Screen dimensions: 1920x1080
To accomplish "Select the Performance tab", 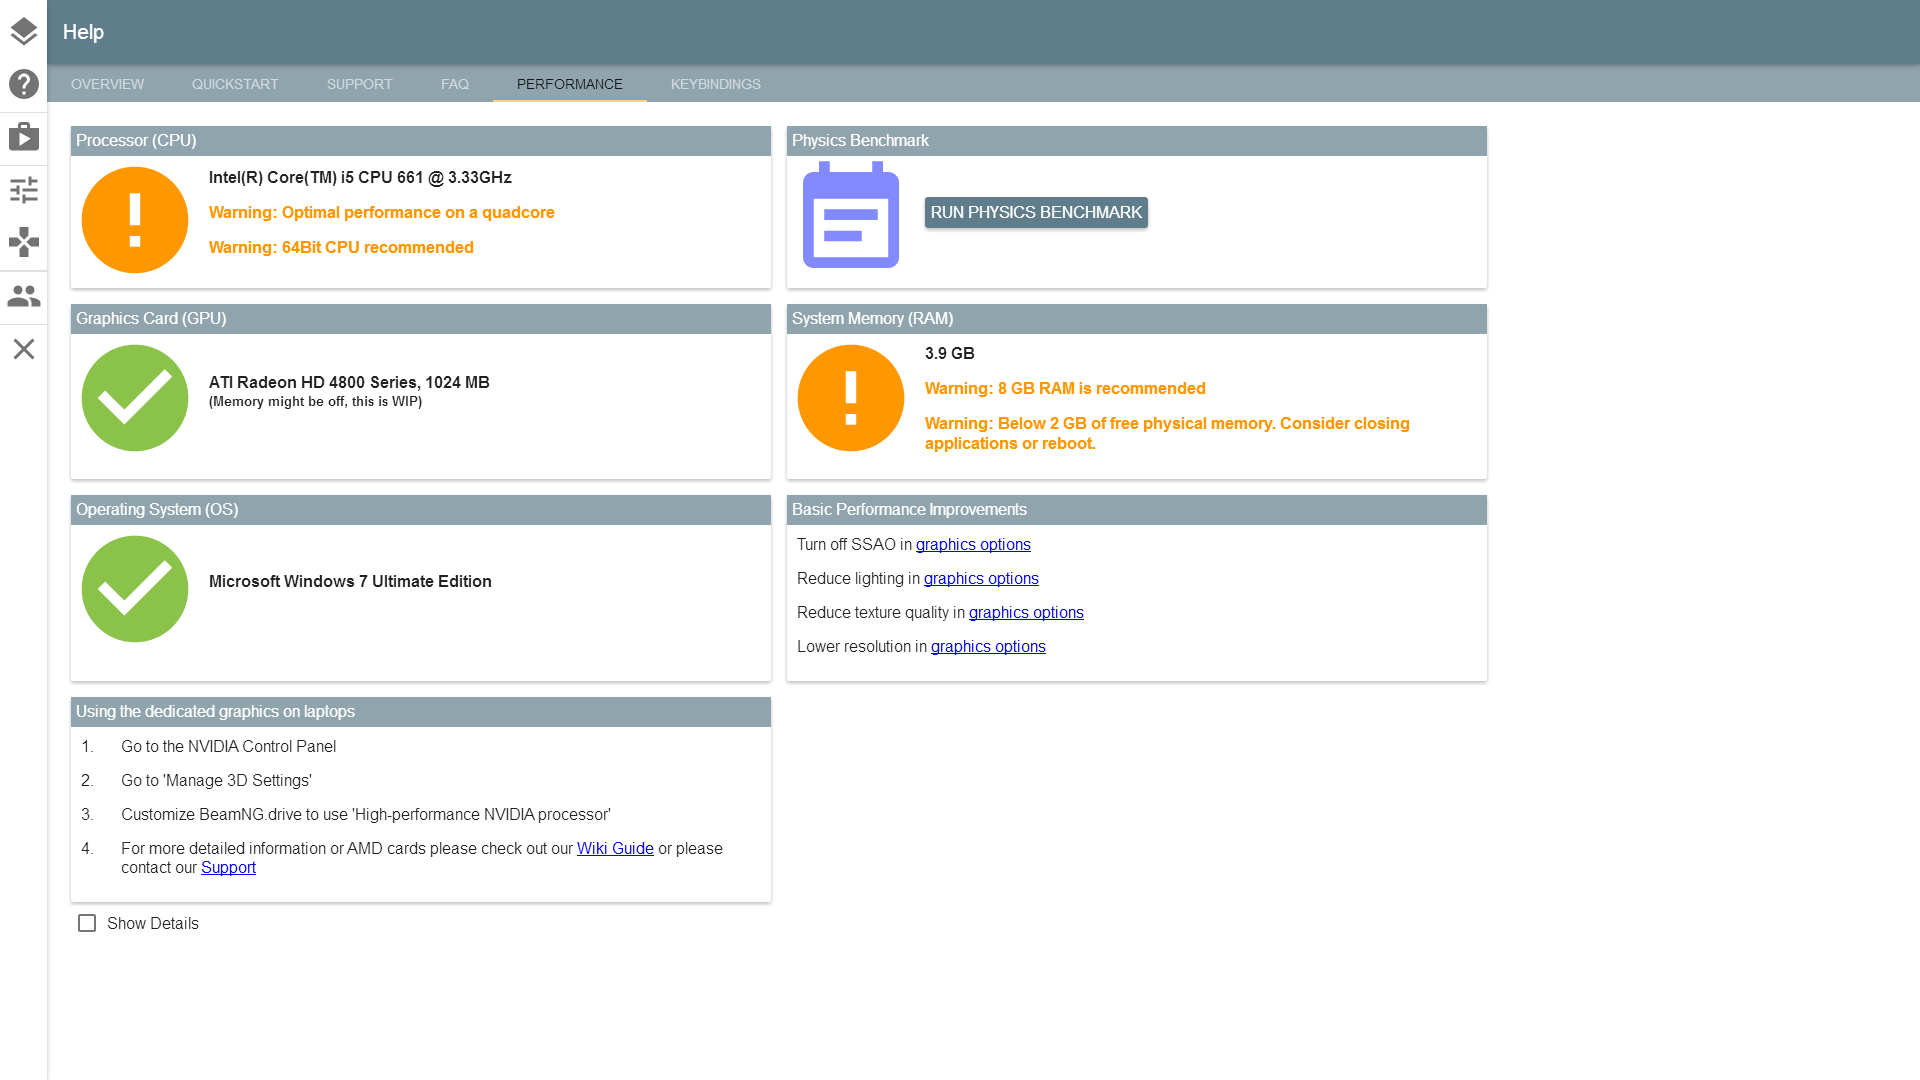I will click(x=569, y=84).
